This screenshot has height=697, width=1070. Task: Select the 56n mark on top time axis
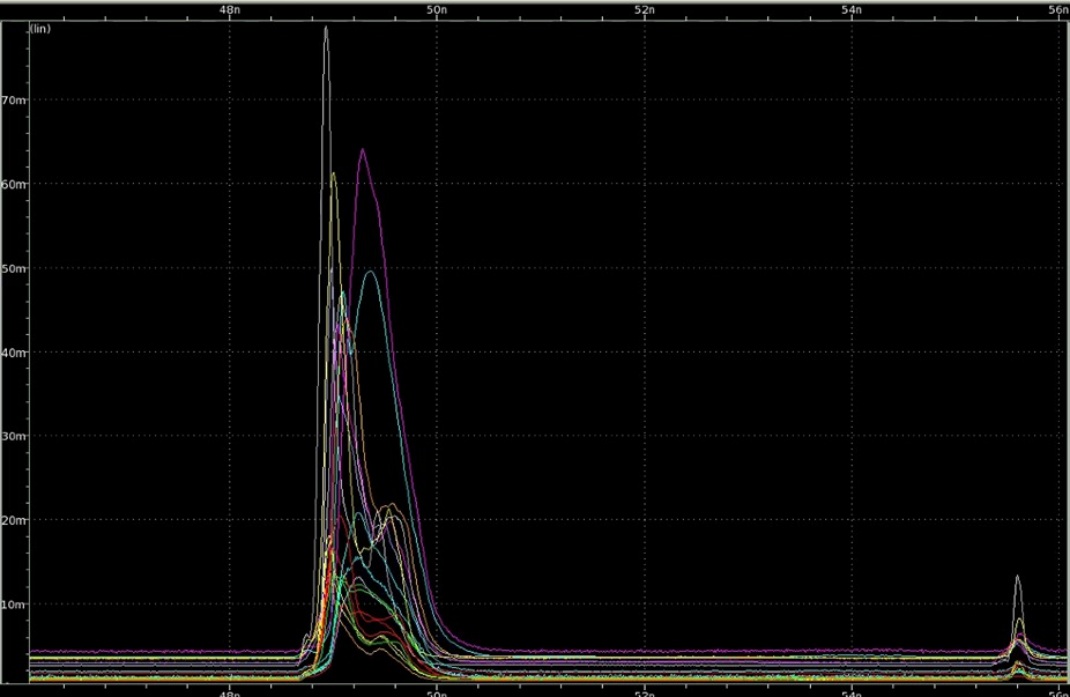point(1058,10)
